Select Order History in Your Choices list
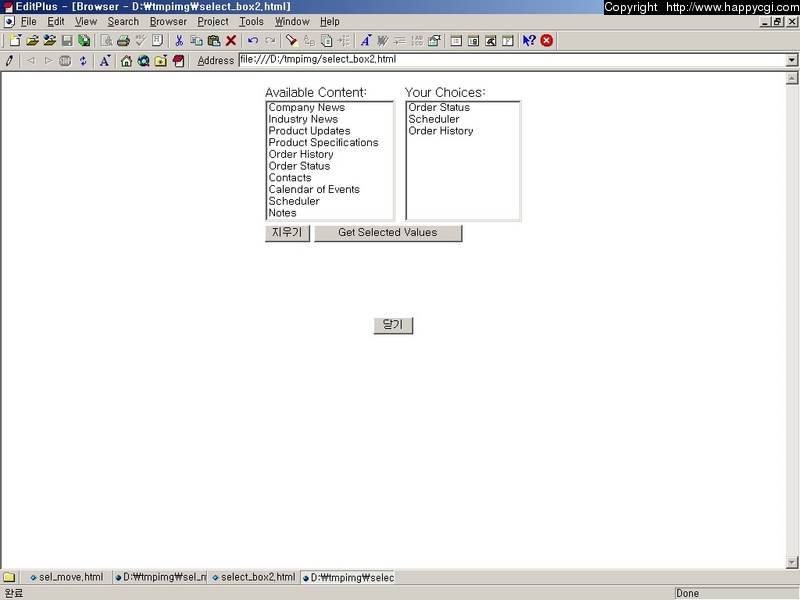 [x=463, y=131]
